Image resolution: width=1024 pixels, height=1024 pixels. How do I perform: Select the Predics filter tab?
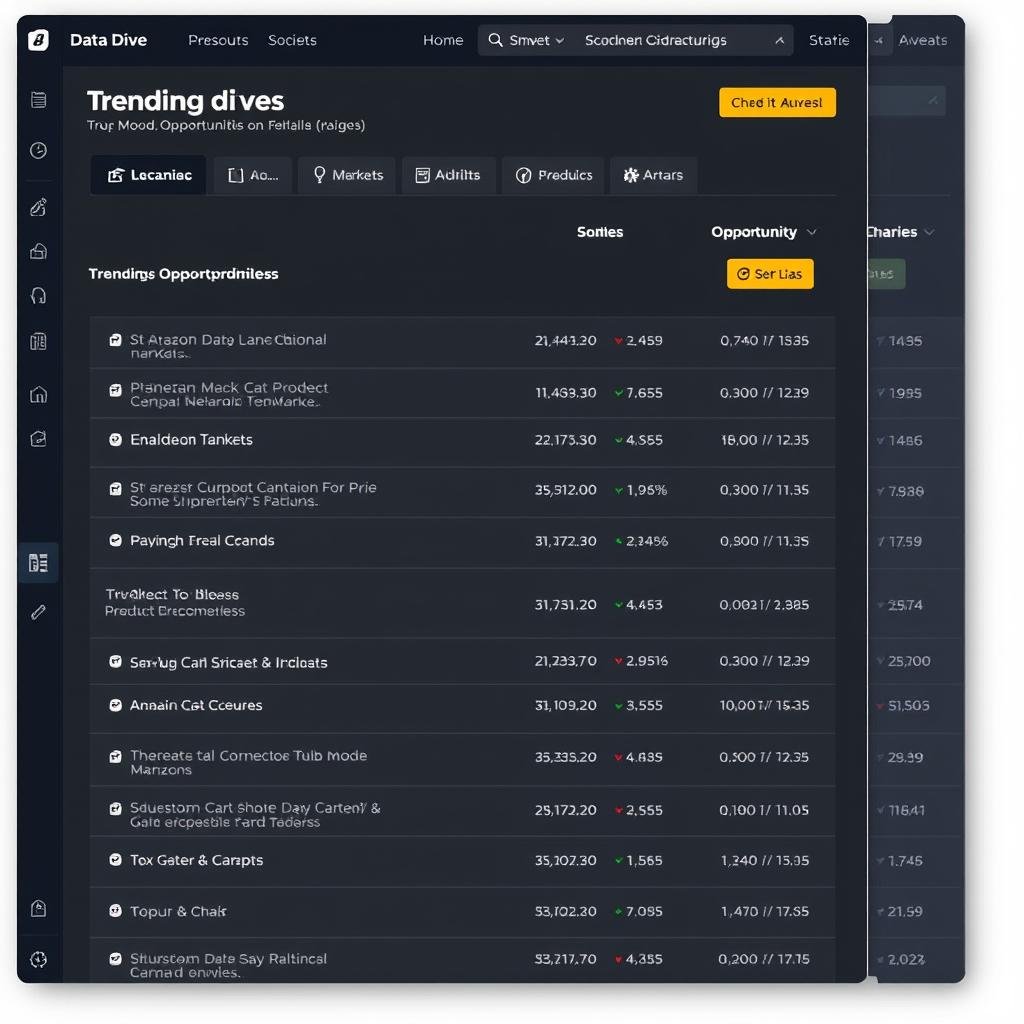tap(553, 175)
